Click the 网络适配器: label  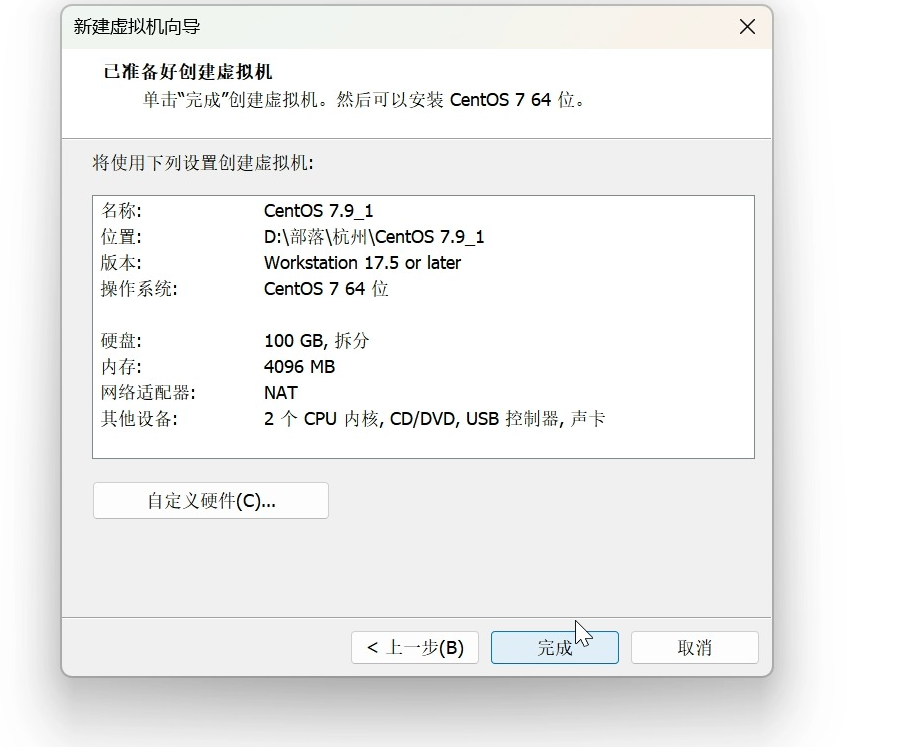tap(148, 393)
